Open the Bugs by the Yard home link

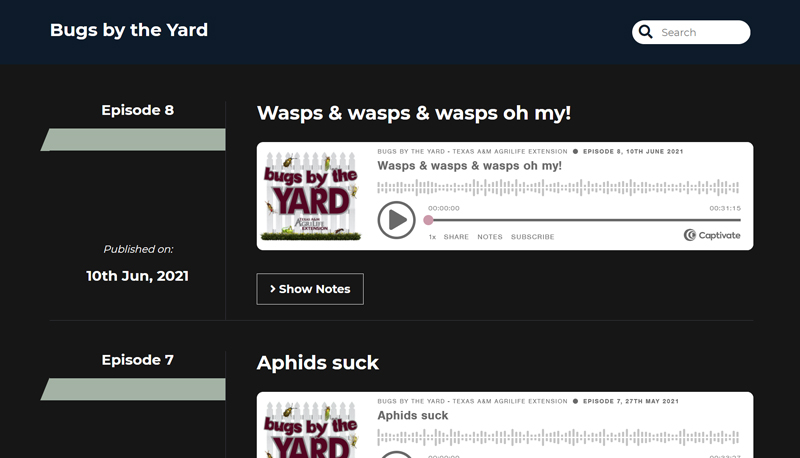point(129,30)
